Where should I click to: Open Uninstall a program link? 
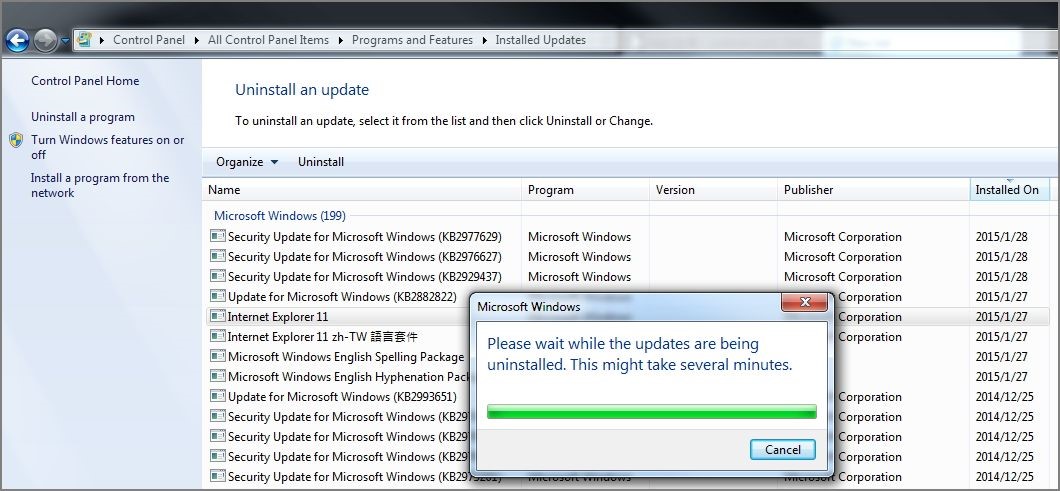pos(82,117)
